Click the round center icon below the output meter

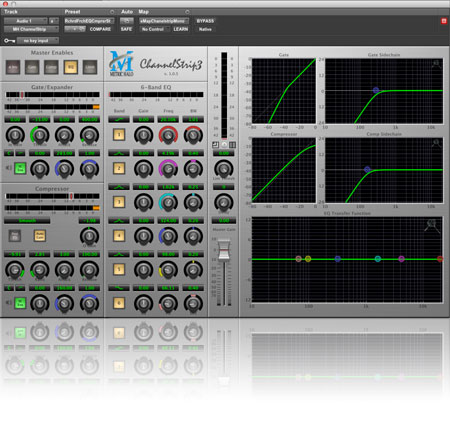(224, 144)
